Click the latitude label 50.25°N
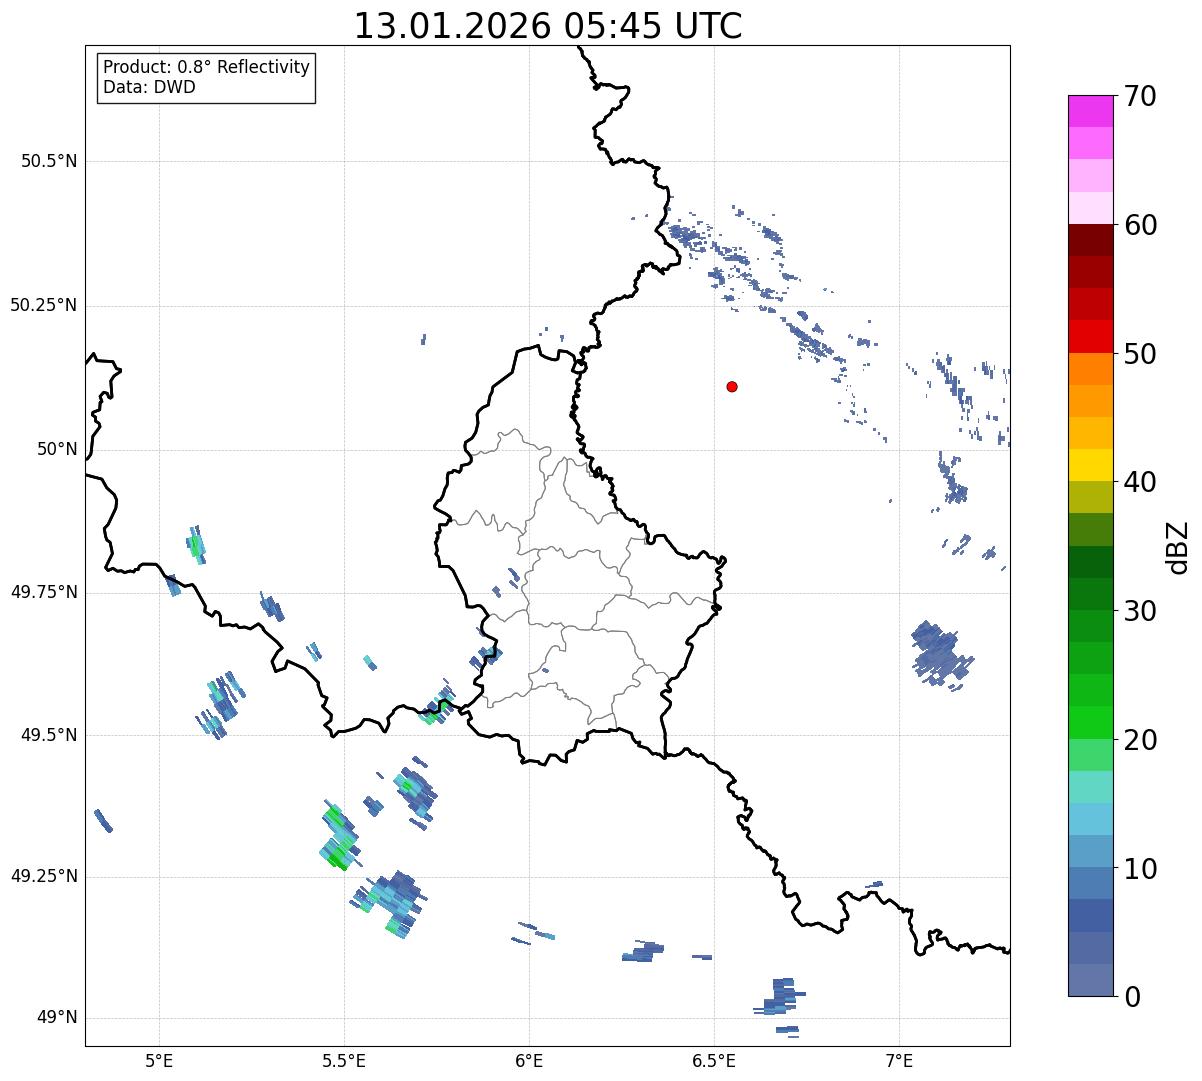Image resolution: width=1202 pixels, height=1081 pixels. pyautogui.click(x=44, y=305)
